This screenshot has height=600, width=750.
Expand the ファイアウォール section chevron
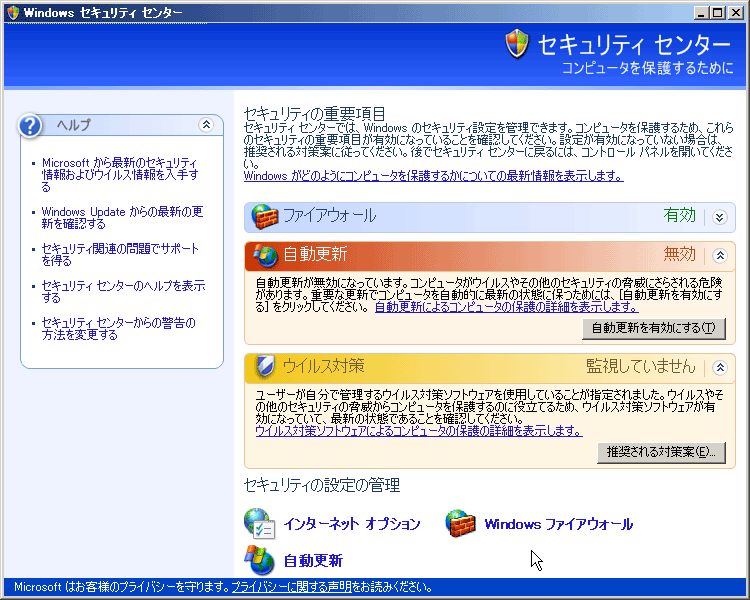point(719,217)
